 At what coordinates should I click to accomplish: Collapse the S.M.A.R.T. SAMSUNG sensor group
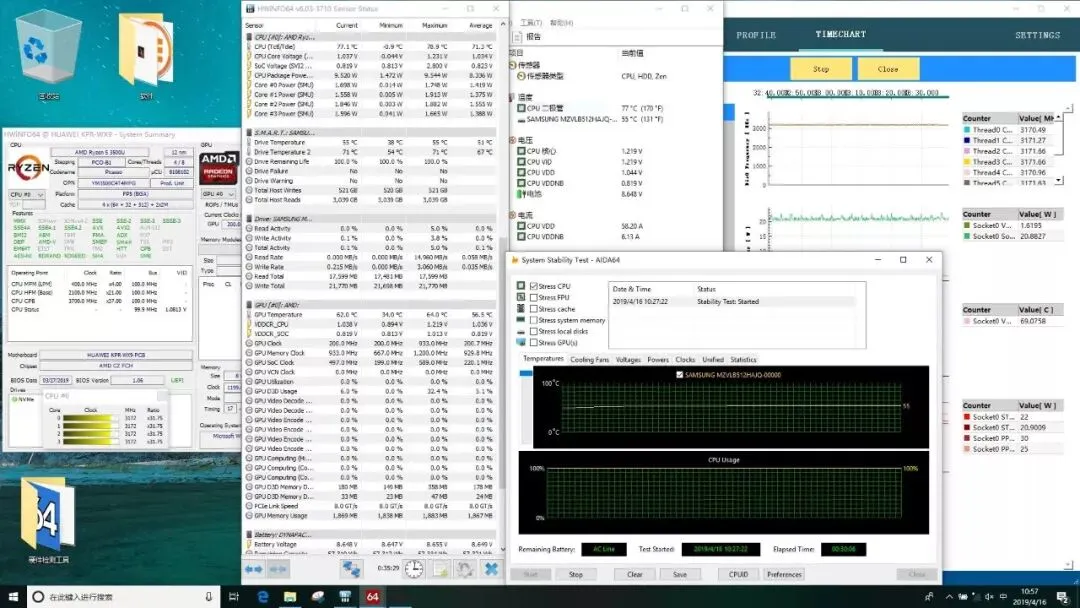(249, 132)
